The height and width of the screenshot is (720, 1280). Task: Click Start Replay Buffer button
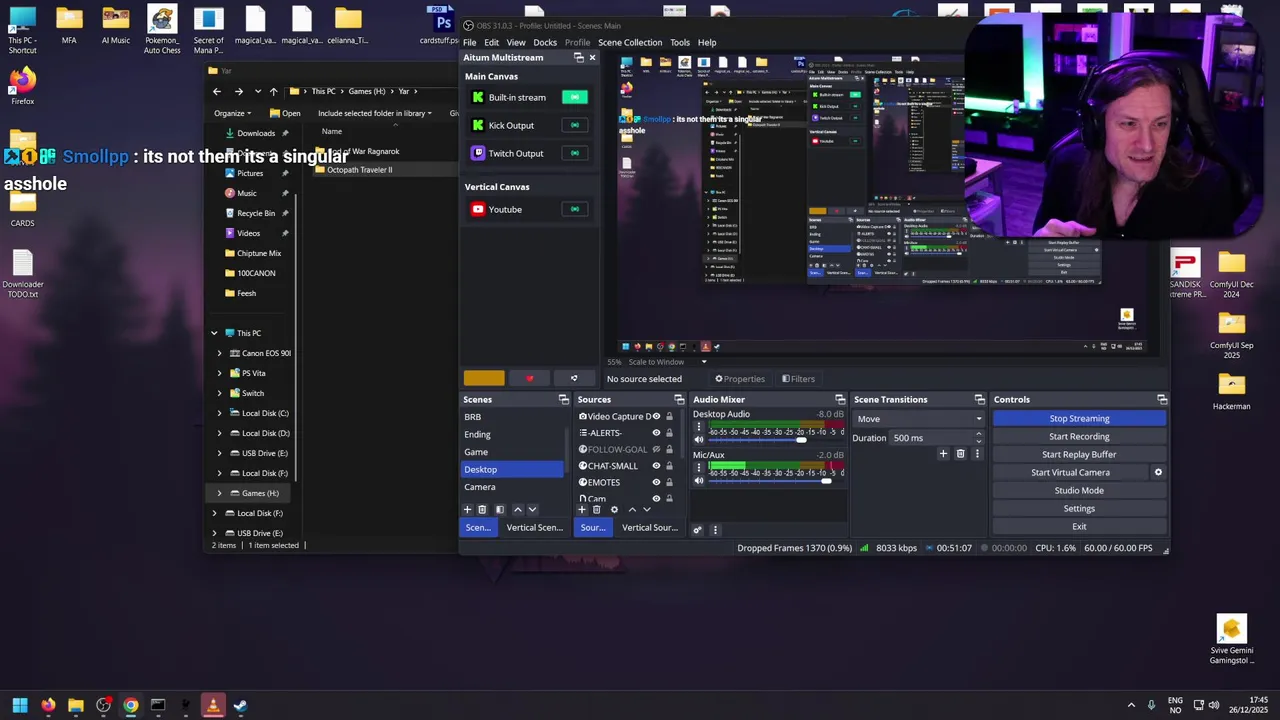[1079, 454]
